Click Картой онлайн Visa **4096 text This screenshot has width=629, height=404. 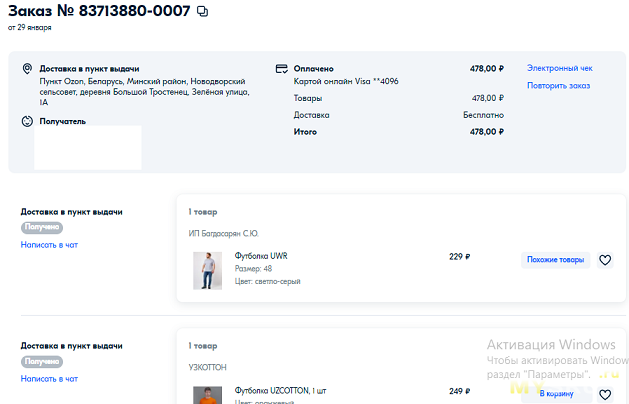(x=346, y=81)
